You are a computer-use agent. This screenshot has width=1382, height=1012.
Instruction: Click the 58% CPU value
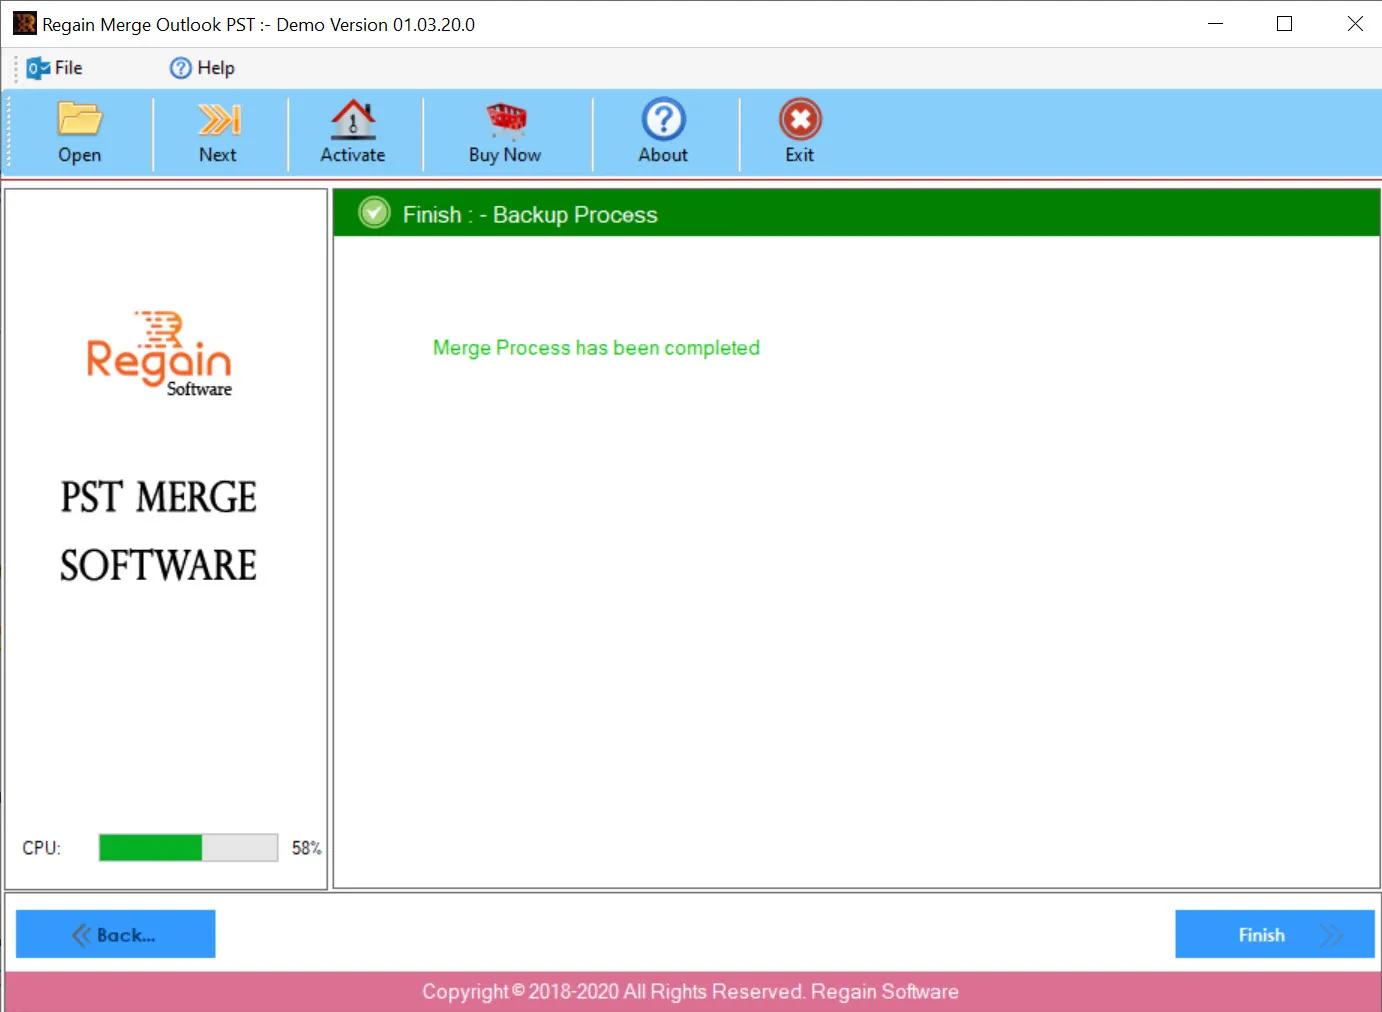(306, 848)
